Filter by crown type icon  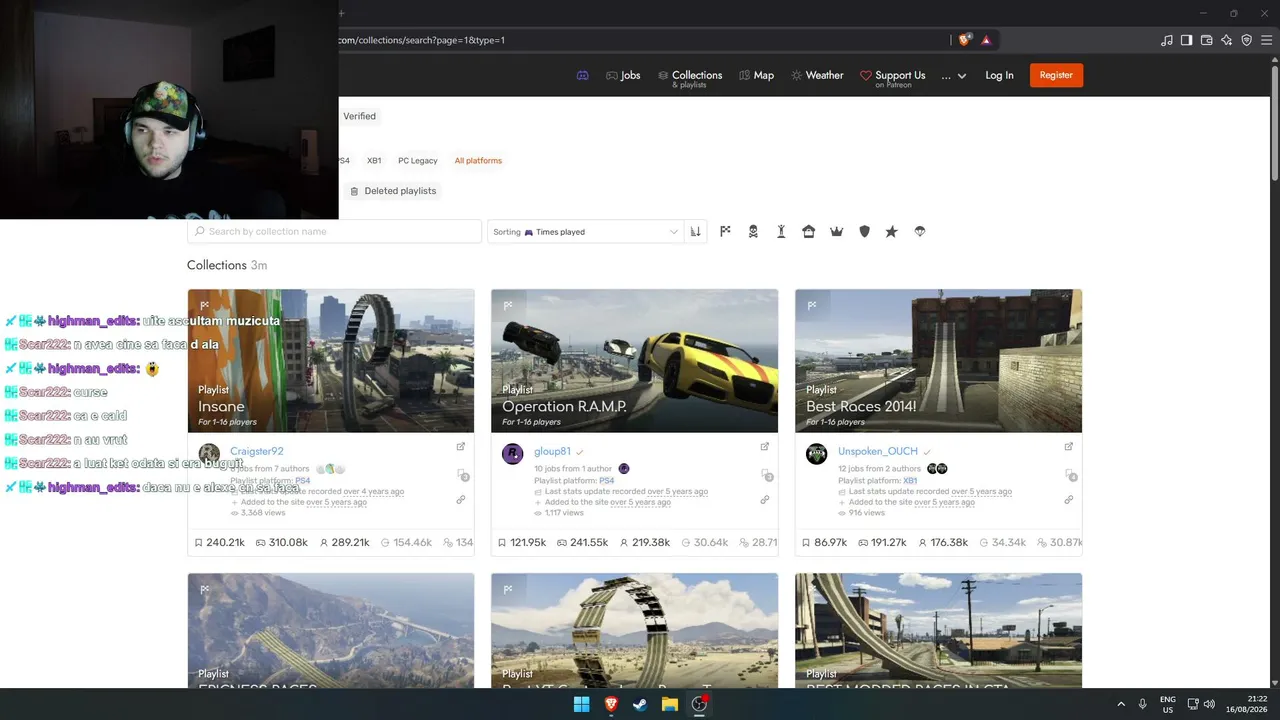837,232
